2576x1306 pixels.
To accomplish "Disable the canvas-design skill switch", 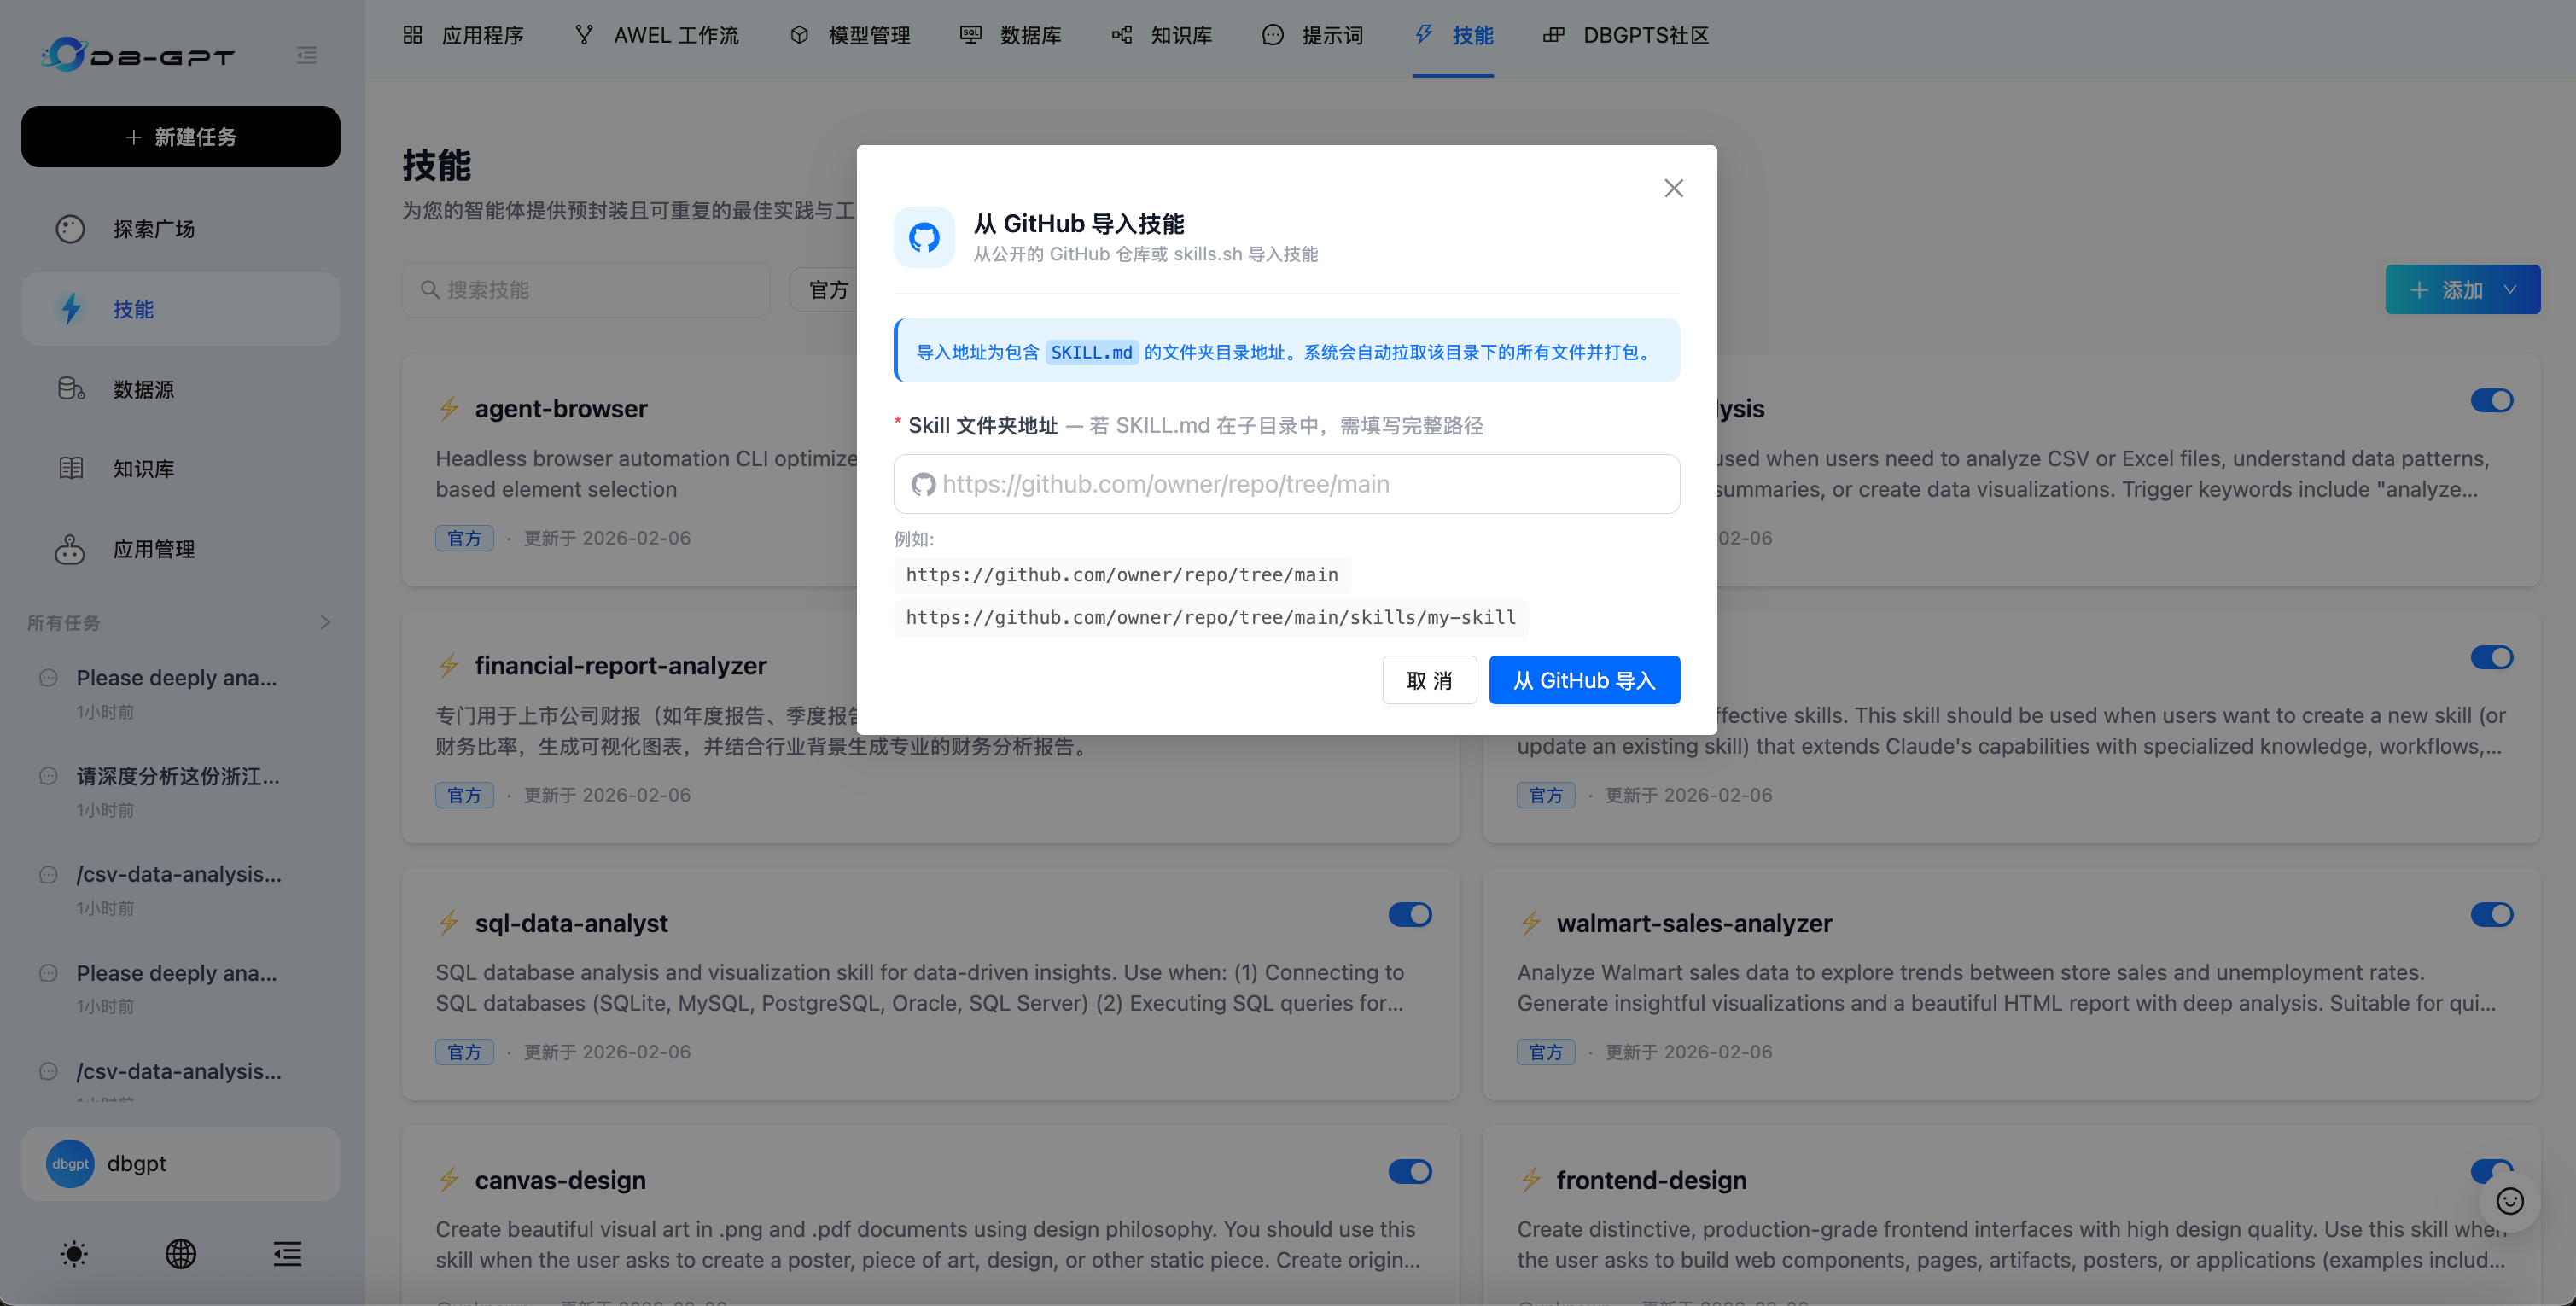I will (1410, 1171).
